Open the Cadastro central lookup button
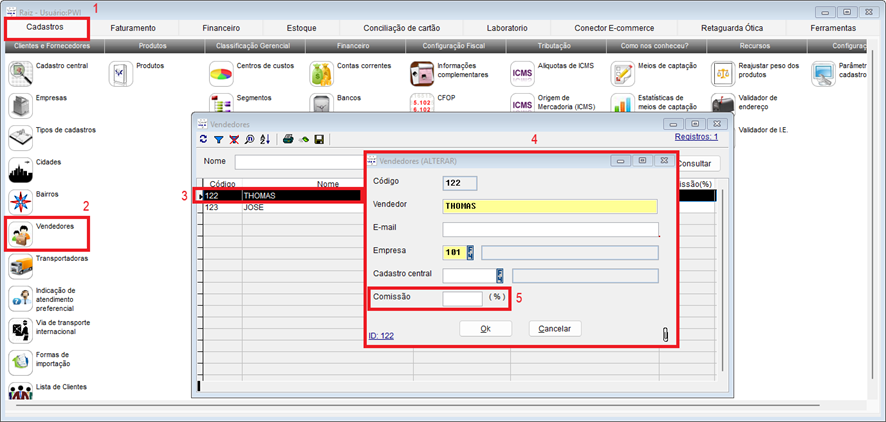The image size is (886, 422). (500, 275)
